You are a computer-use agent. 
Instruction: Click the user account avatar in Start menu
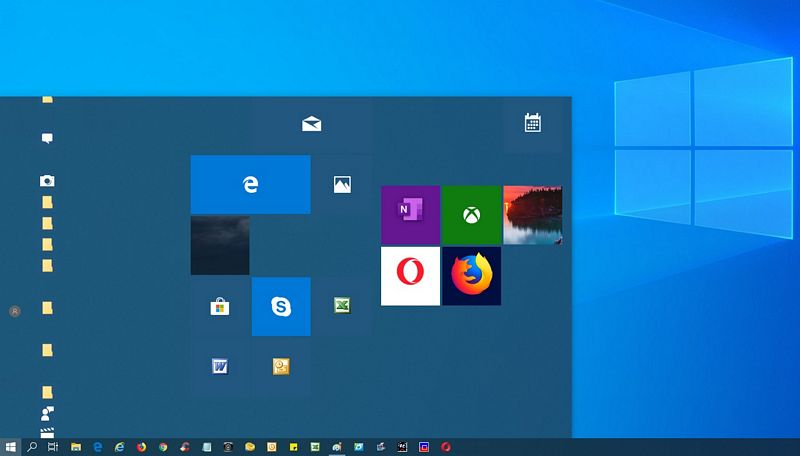(15, 311)
